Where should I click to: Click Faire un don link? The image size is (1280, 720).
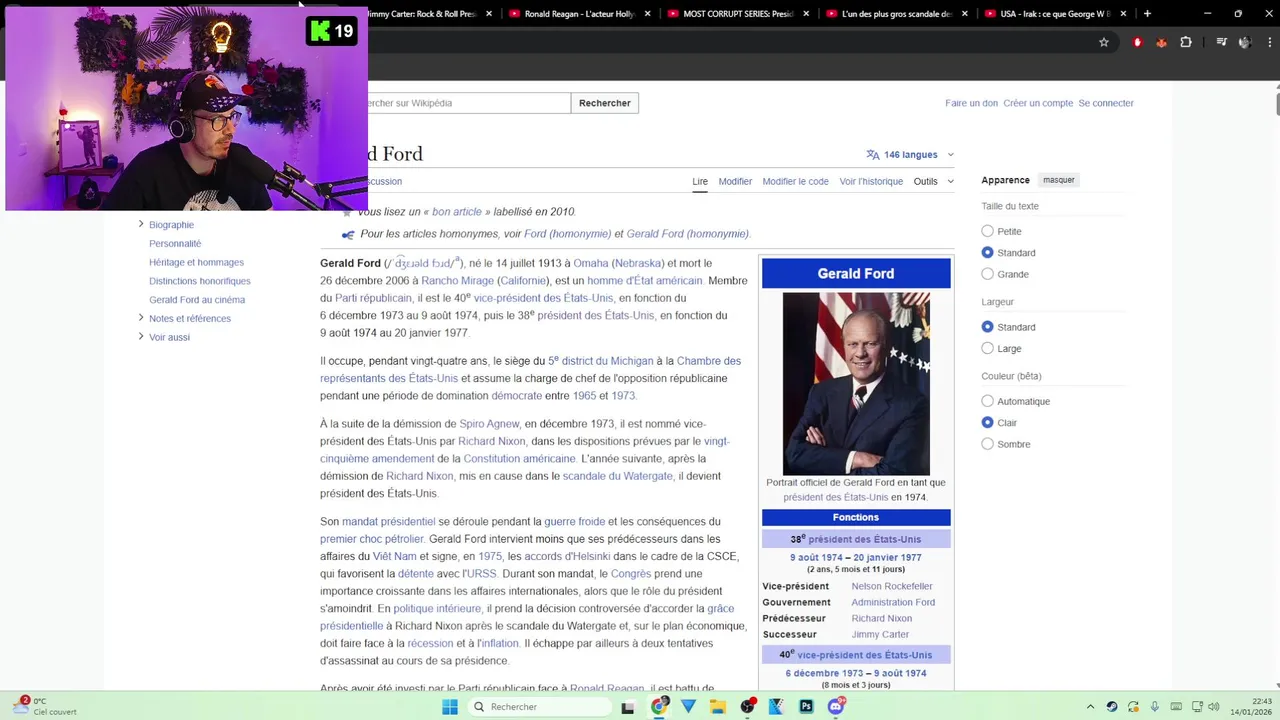point(971,103)
